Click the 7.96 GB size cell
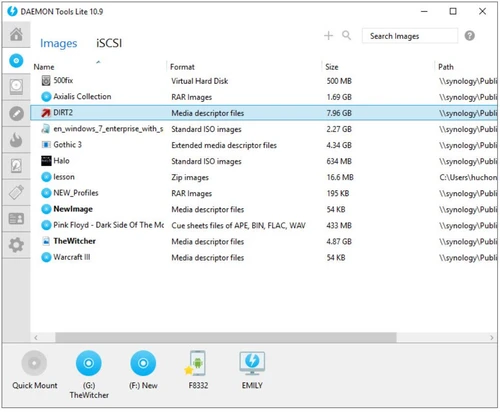This screenshot has height=413, width=500. point(339,113)
